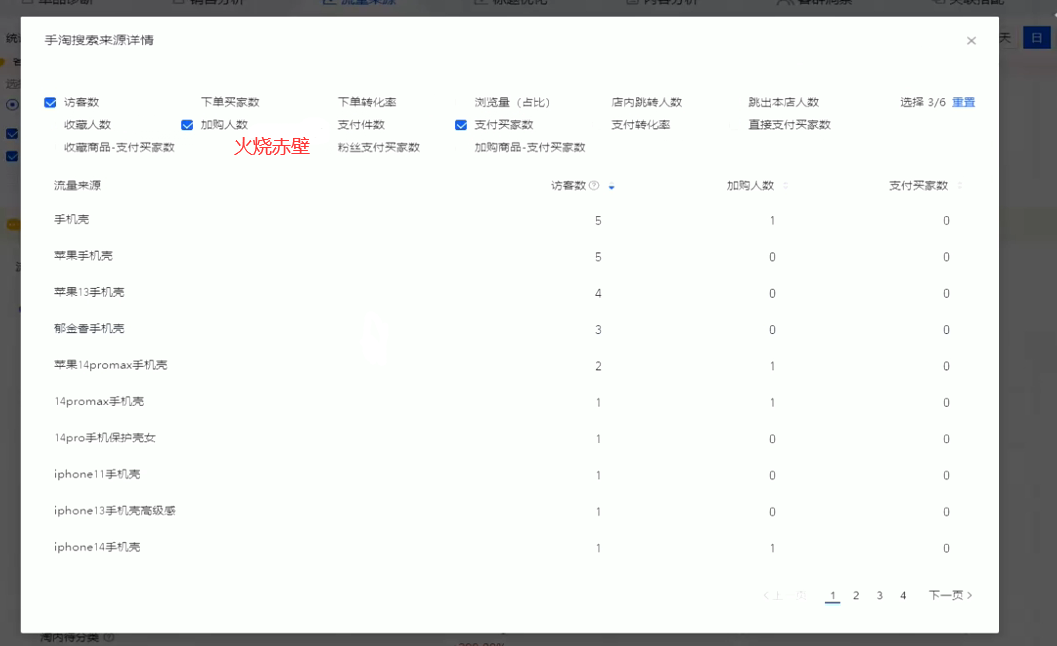Select the 14pro手机保护壳女 keyword row
Image resolution: width=1057 pixels, height=646 pixels.
pos(510,439)
